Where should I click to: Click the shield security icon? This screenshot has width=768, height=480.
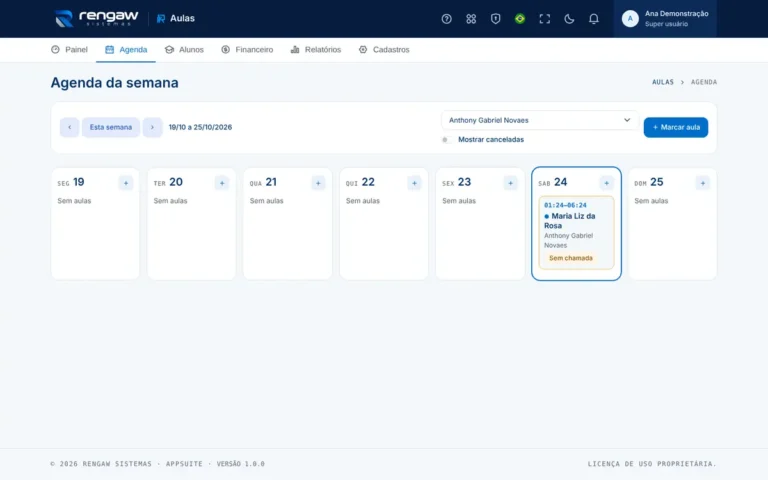495,19
